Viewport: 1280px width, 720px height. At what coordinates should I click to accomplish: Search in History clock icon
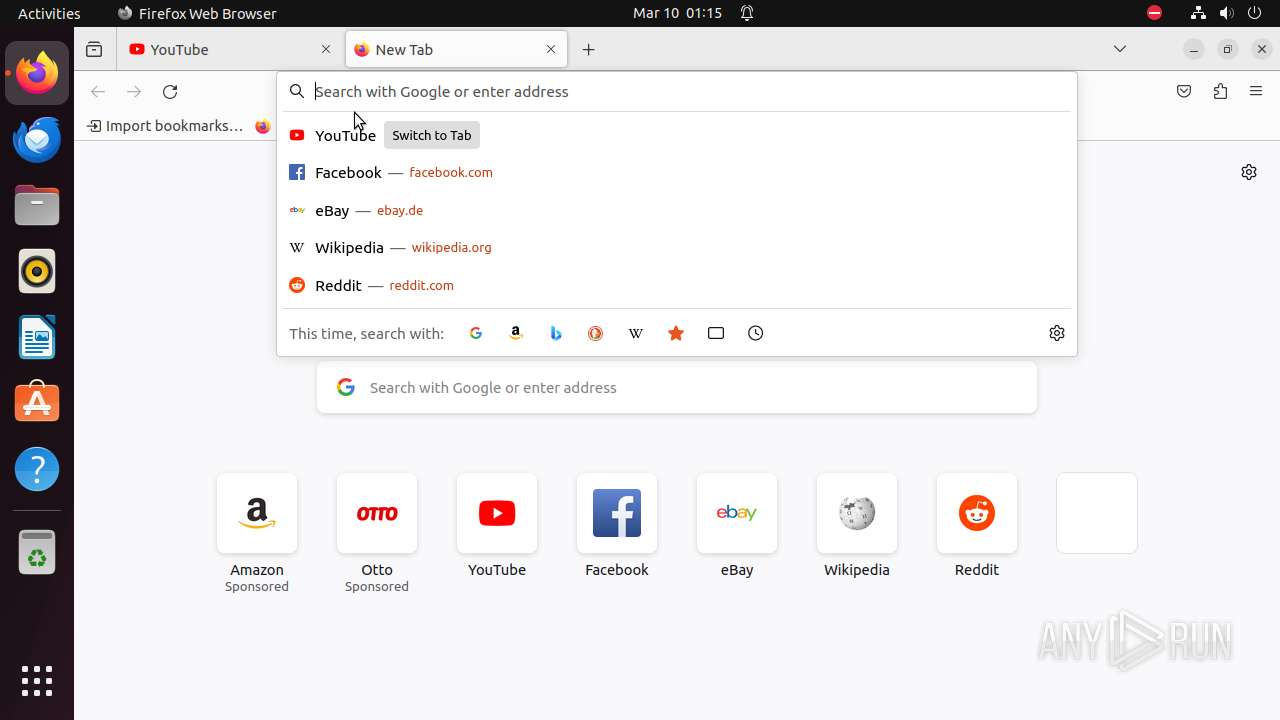(x=756, y=333)
